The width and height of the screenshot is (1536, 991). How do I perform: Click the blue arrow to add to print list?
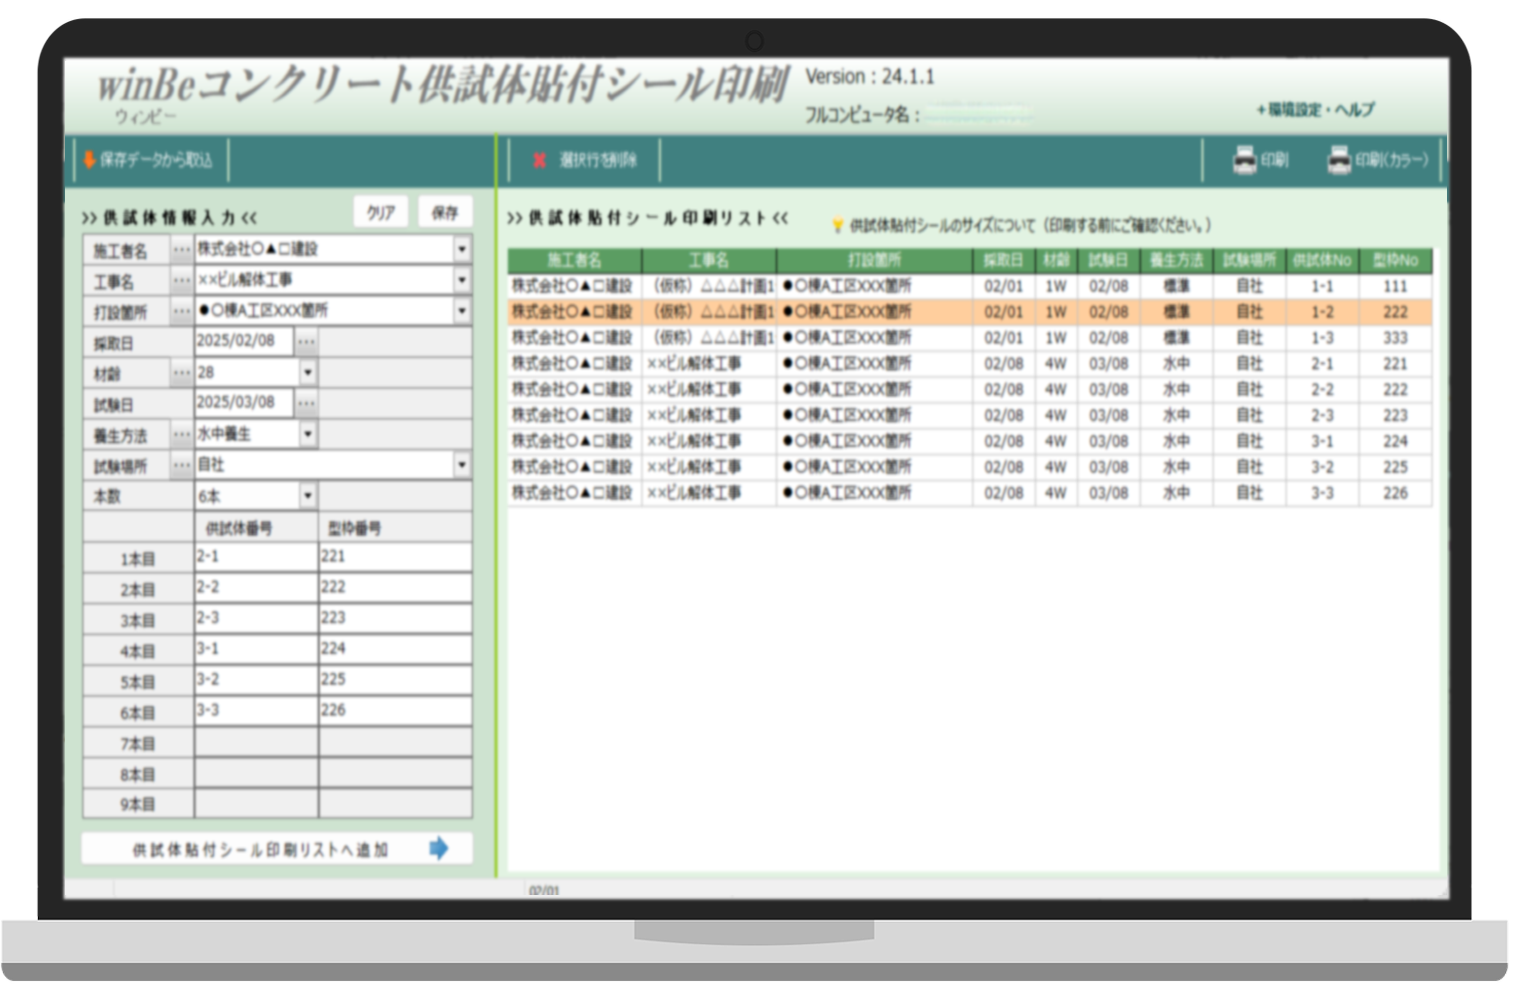pos(438,849)
